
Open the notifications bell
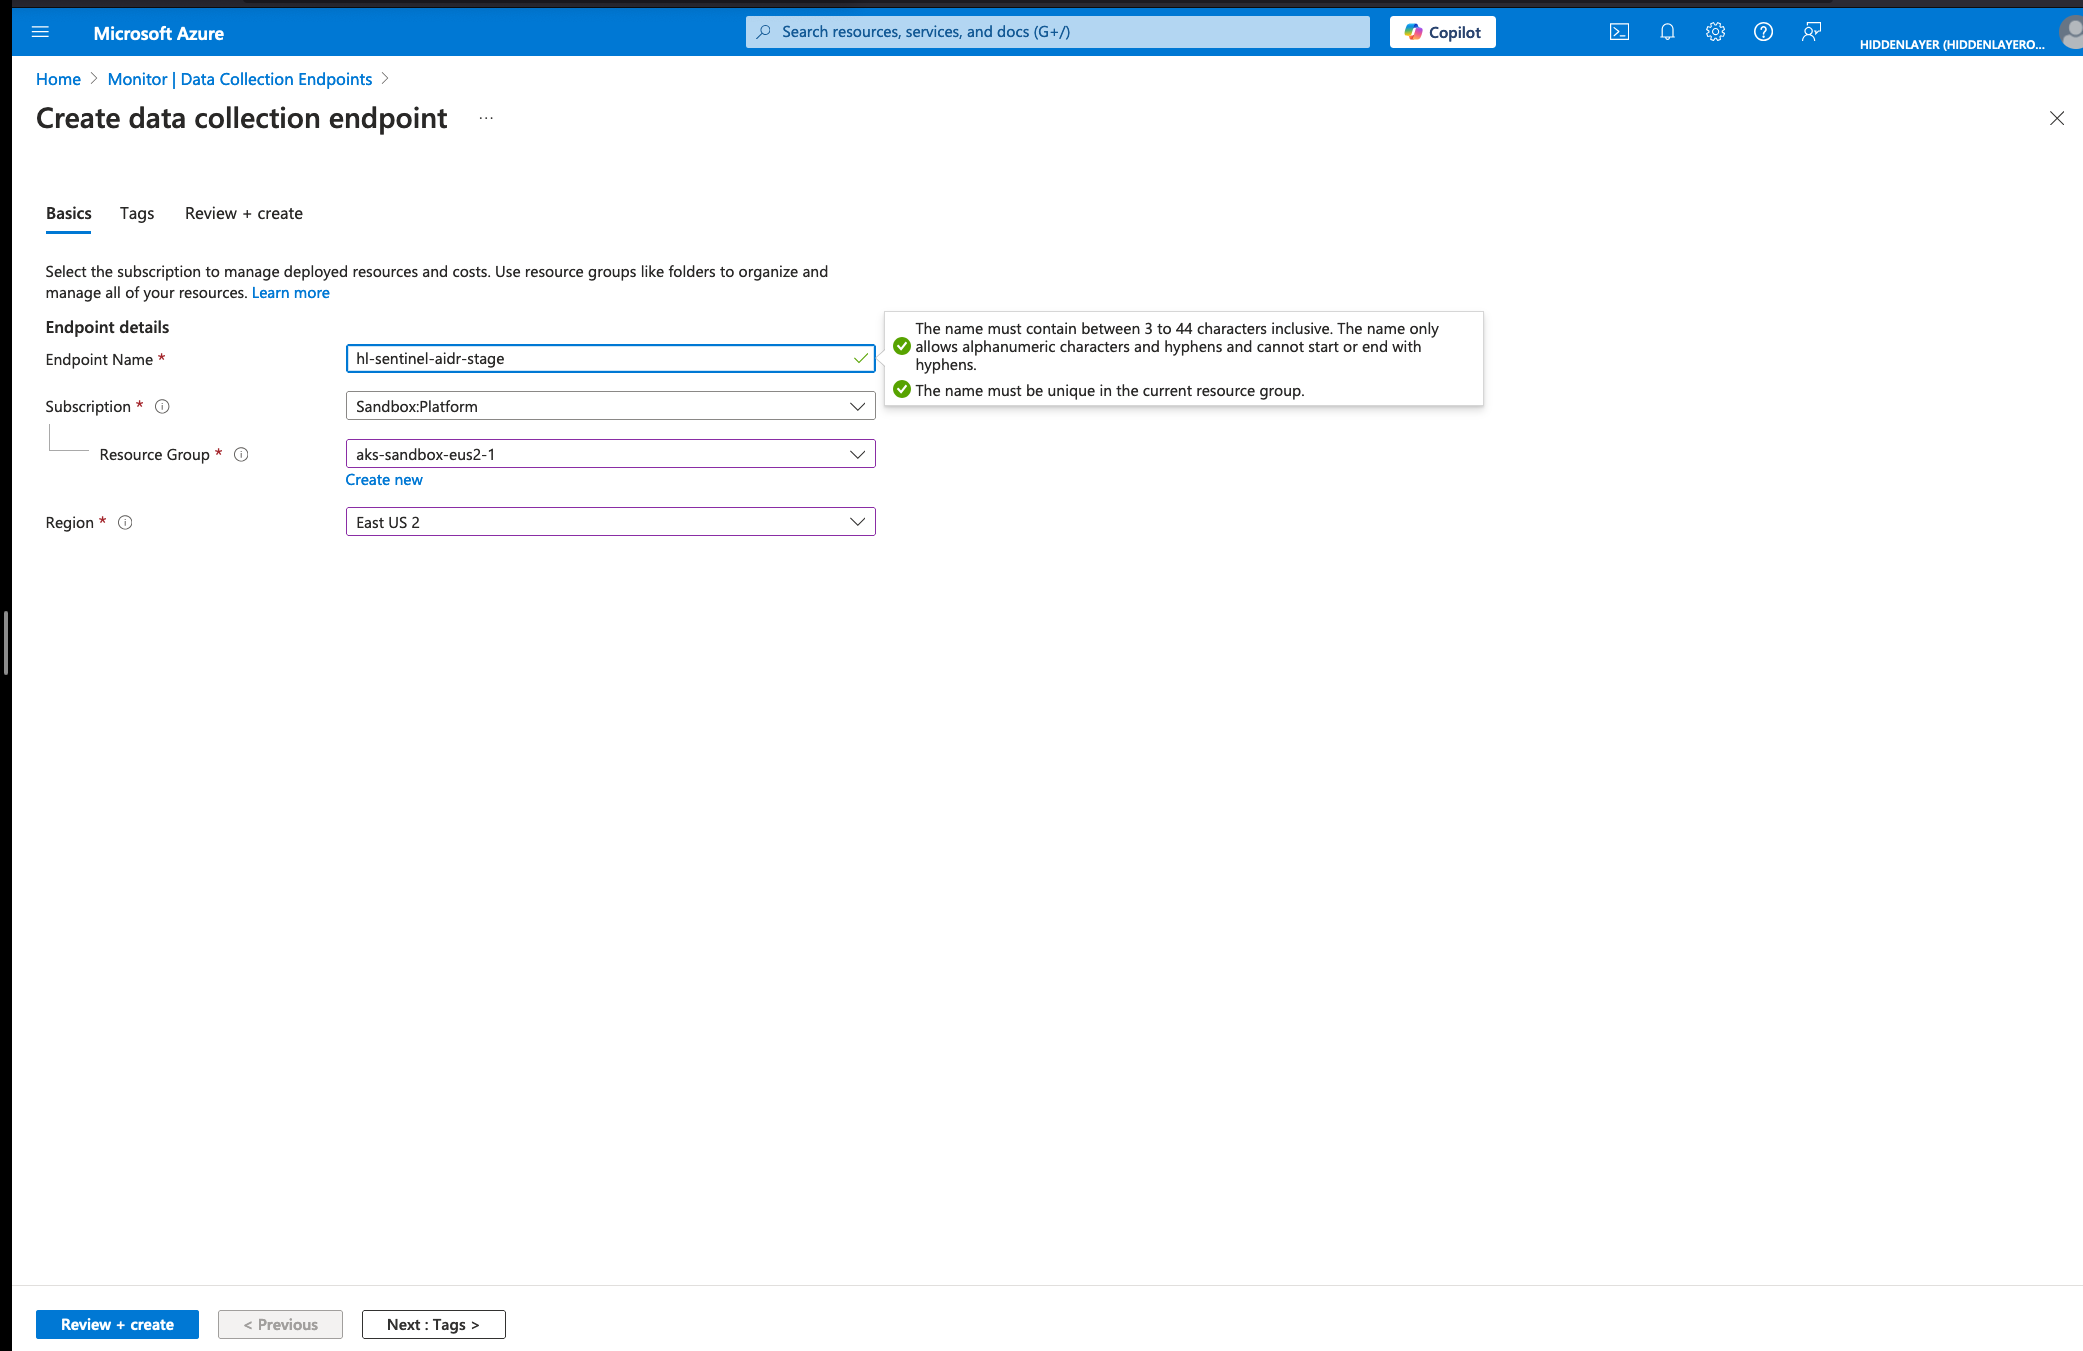point(1667,32)
